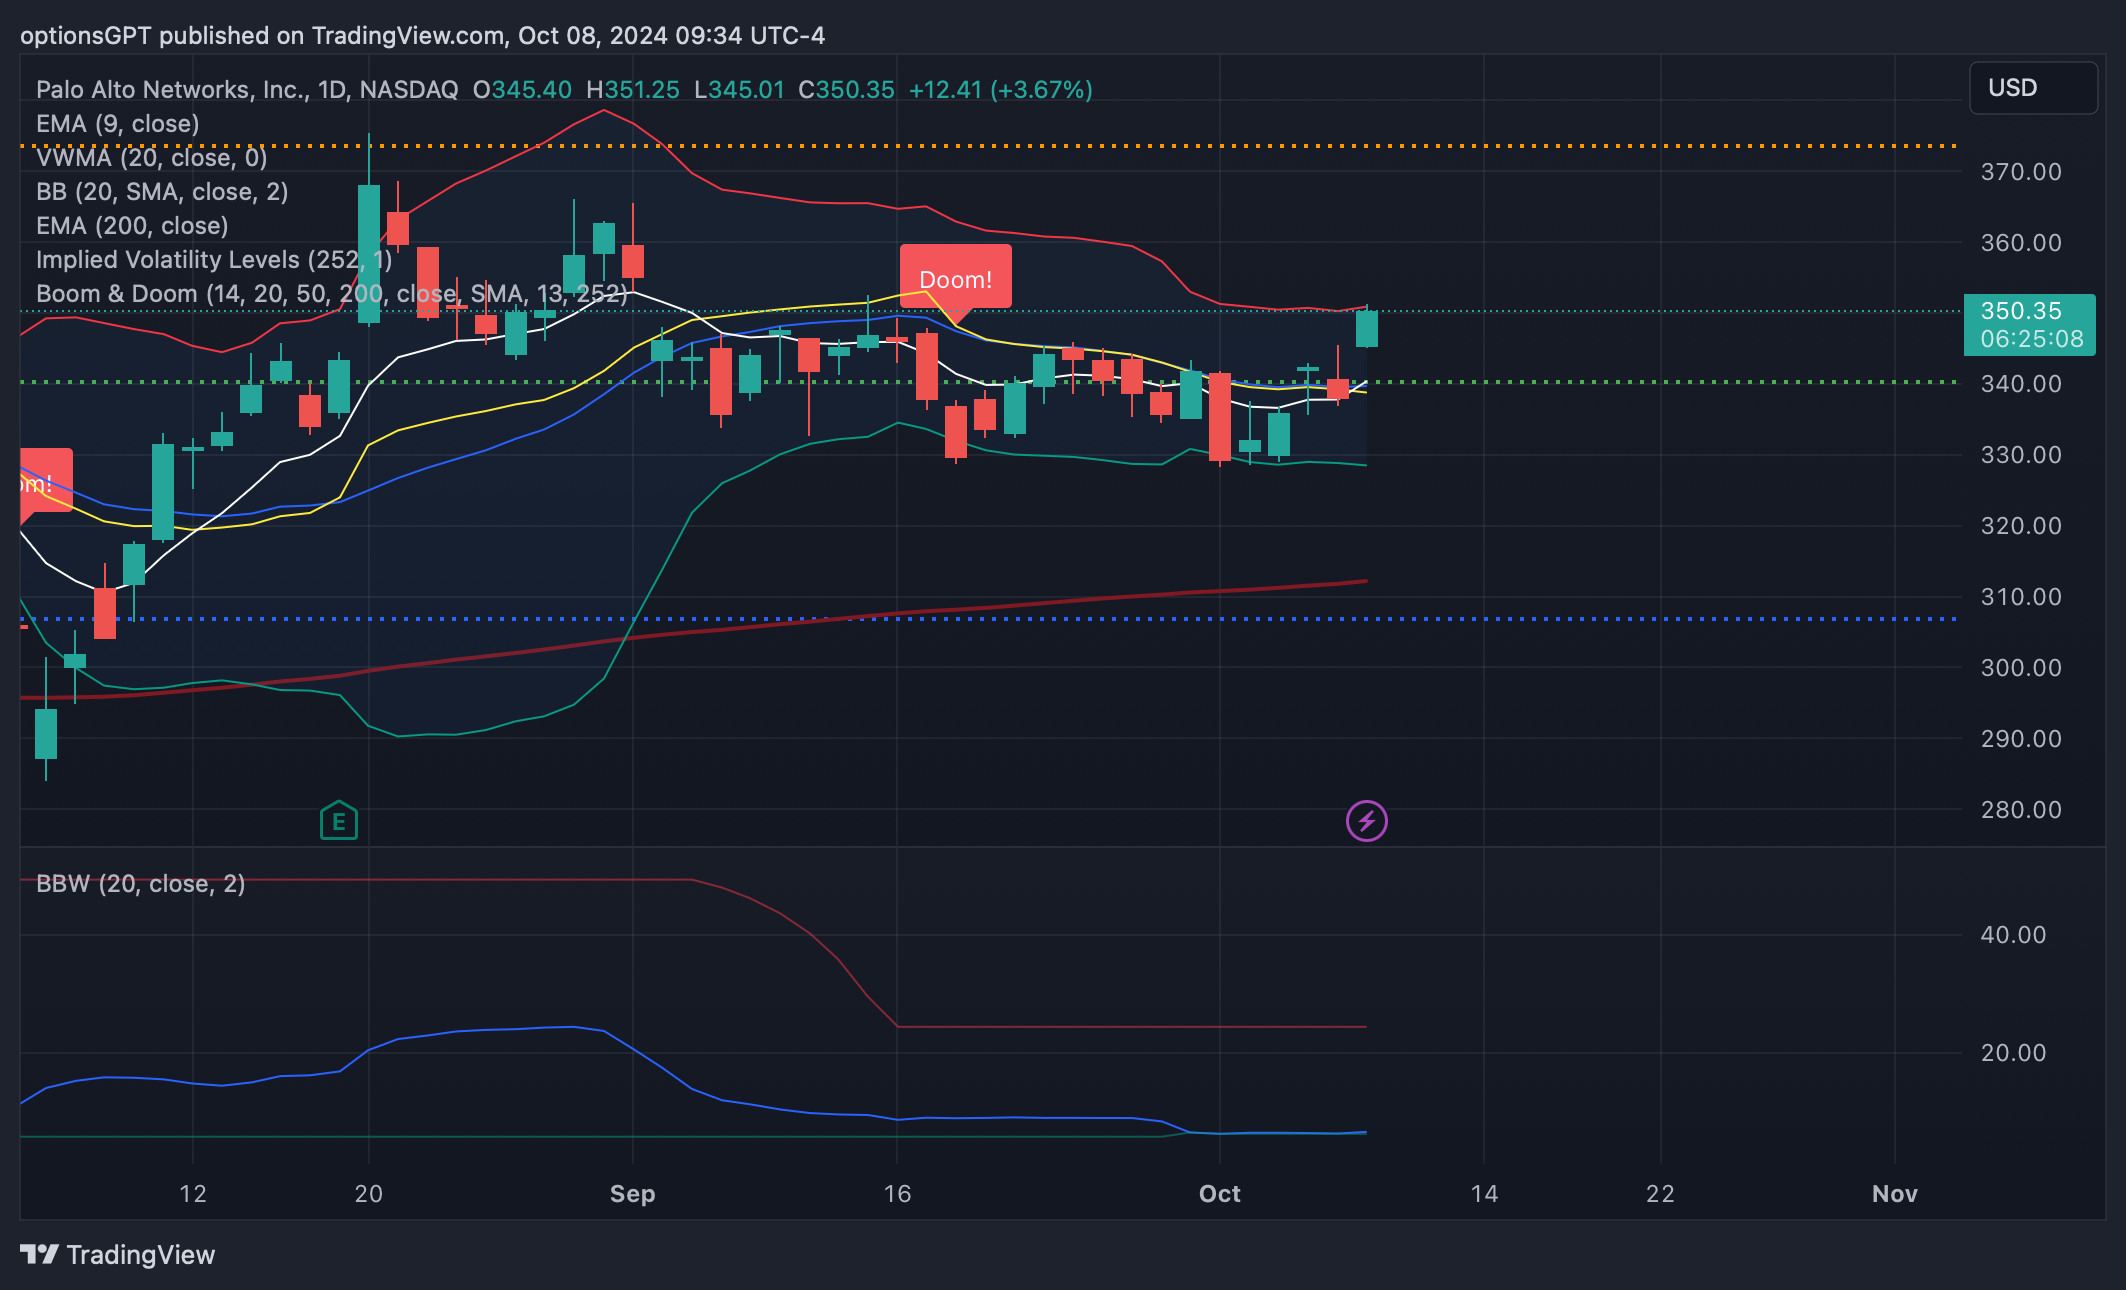Click the 20 date axis label
This screenshot has width=2126, height=1290.
[369, 1194]
